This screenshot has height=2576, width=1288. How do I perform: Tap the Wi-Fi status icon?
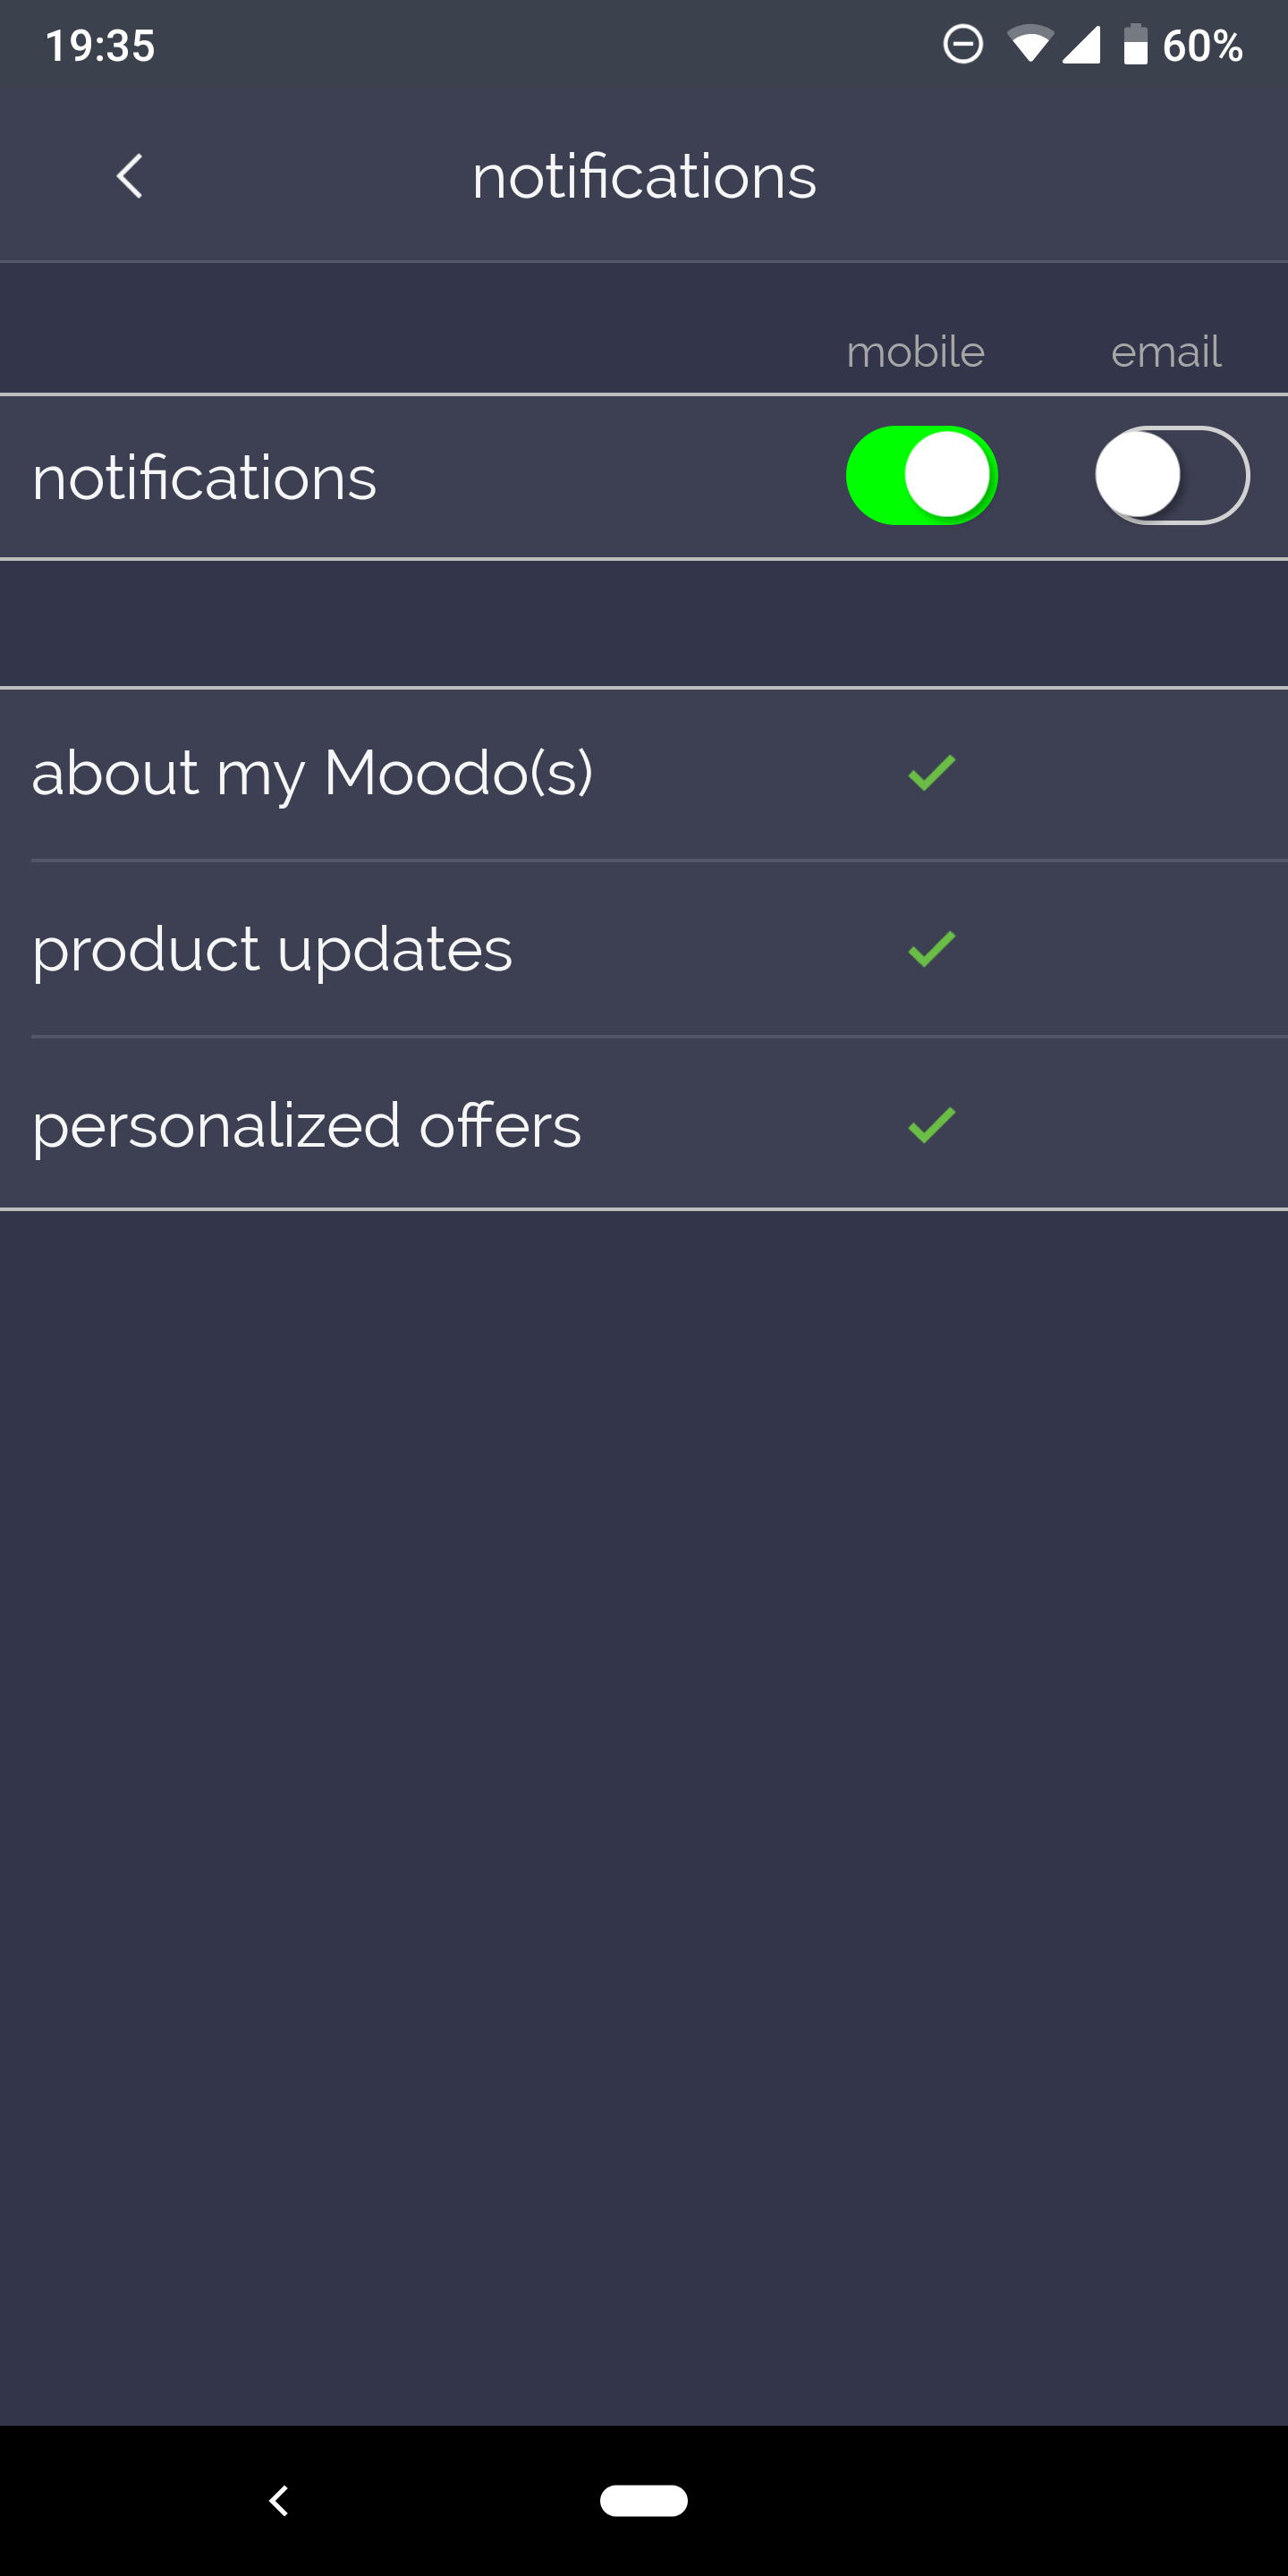coord(1033,44)
